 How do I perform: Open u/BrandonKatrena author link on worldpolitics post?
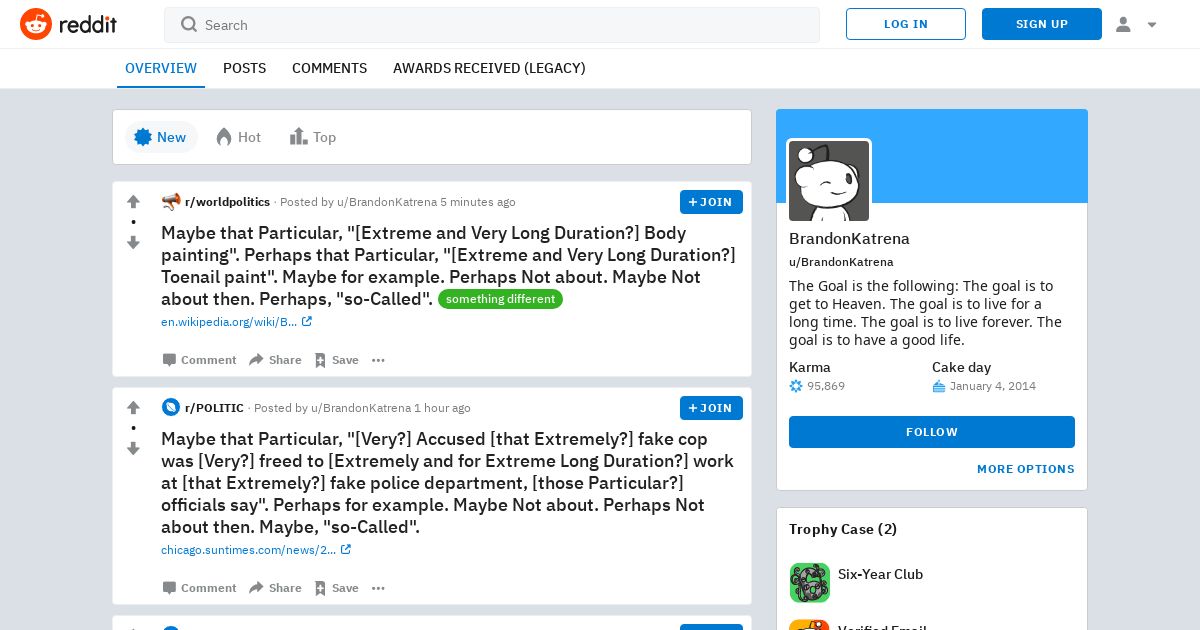[x=387, y=202]
